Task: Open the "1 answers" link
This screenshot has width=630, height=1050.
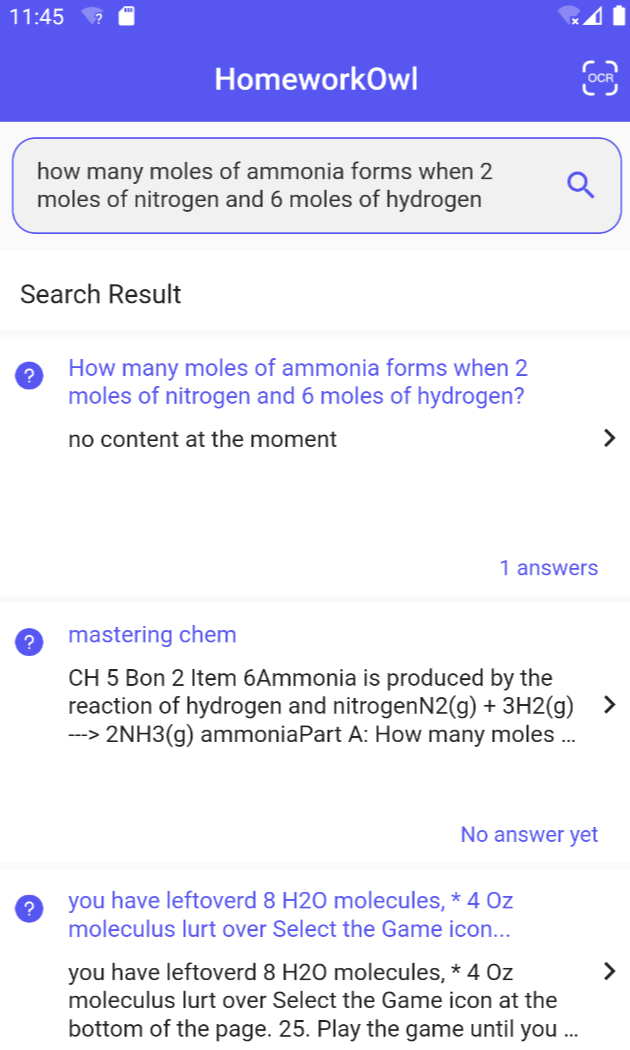Action: pyautogui.click(x=548, y=568)
